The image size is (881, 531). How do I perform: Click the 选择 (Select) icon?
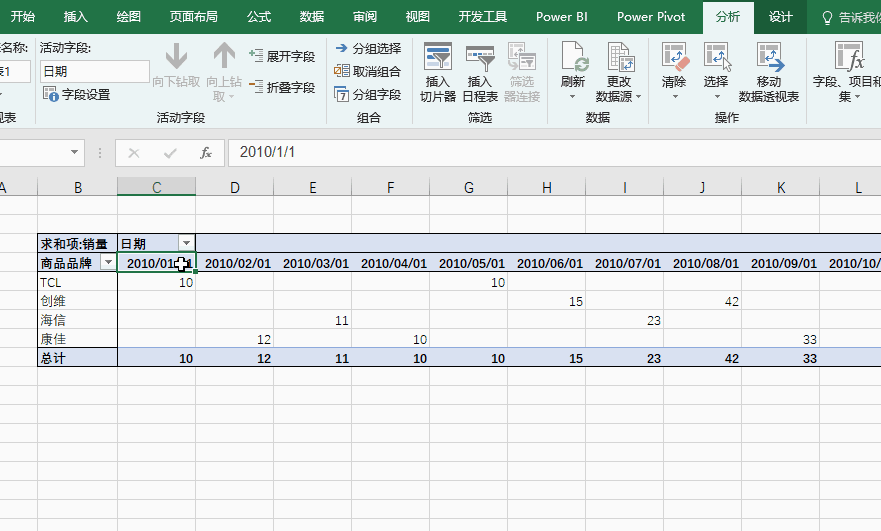(x=717, y=57)
